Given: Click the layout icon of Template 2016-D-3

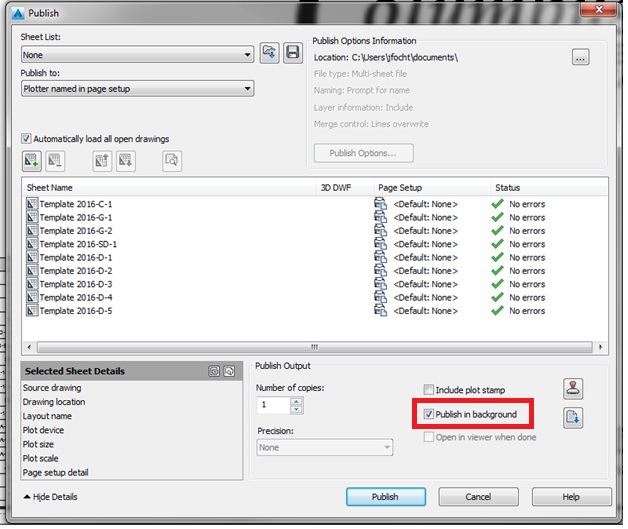Looking at the screenshot, I should click(x=32, y=284).
